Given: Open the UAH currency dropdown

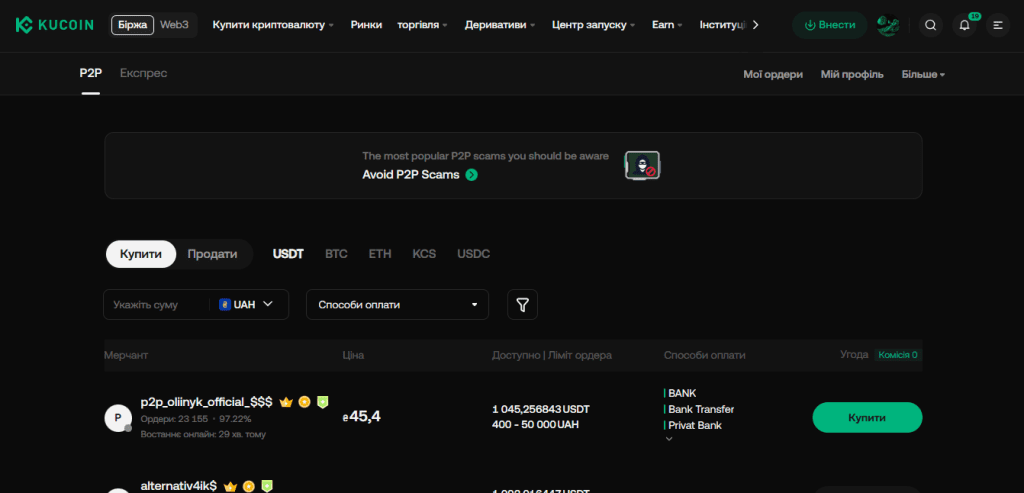Looking at the screenshot, I should pos(246,304).
